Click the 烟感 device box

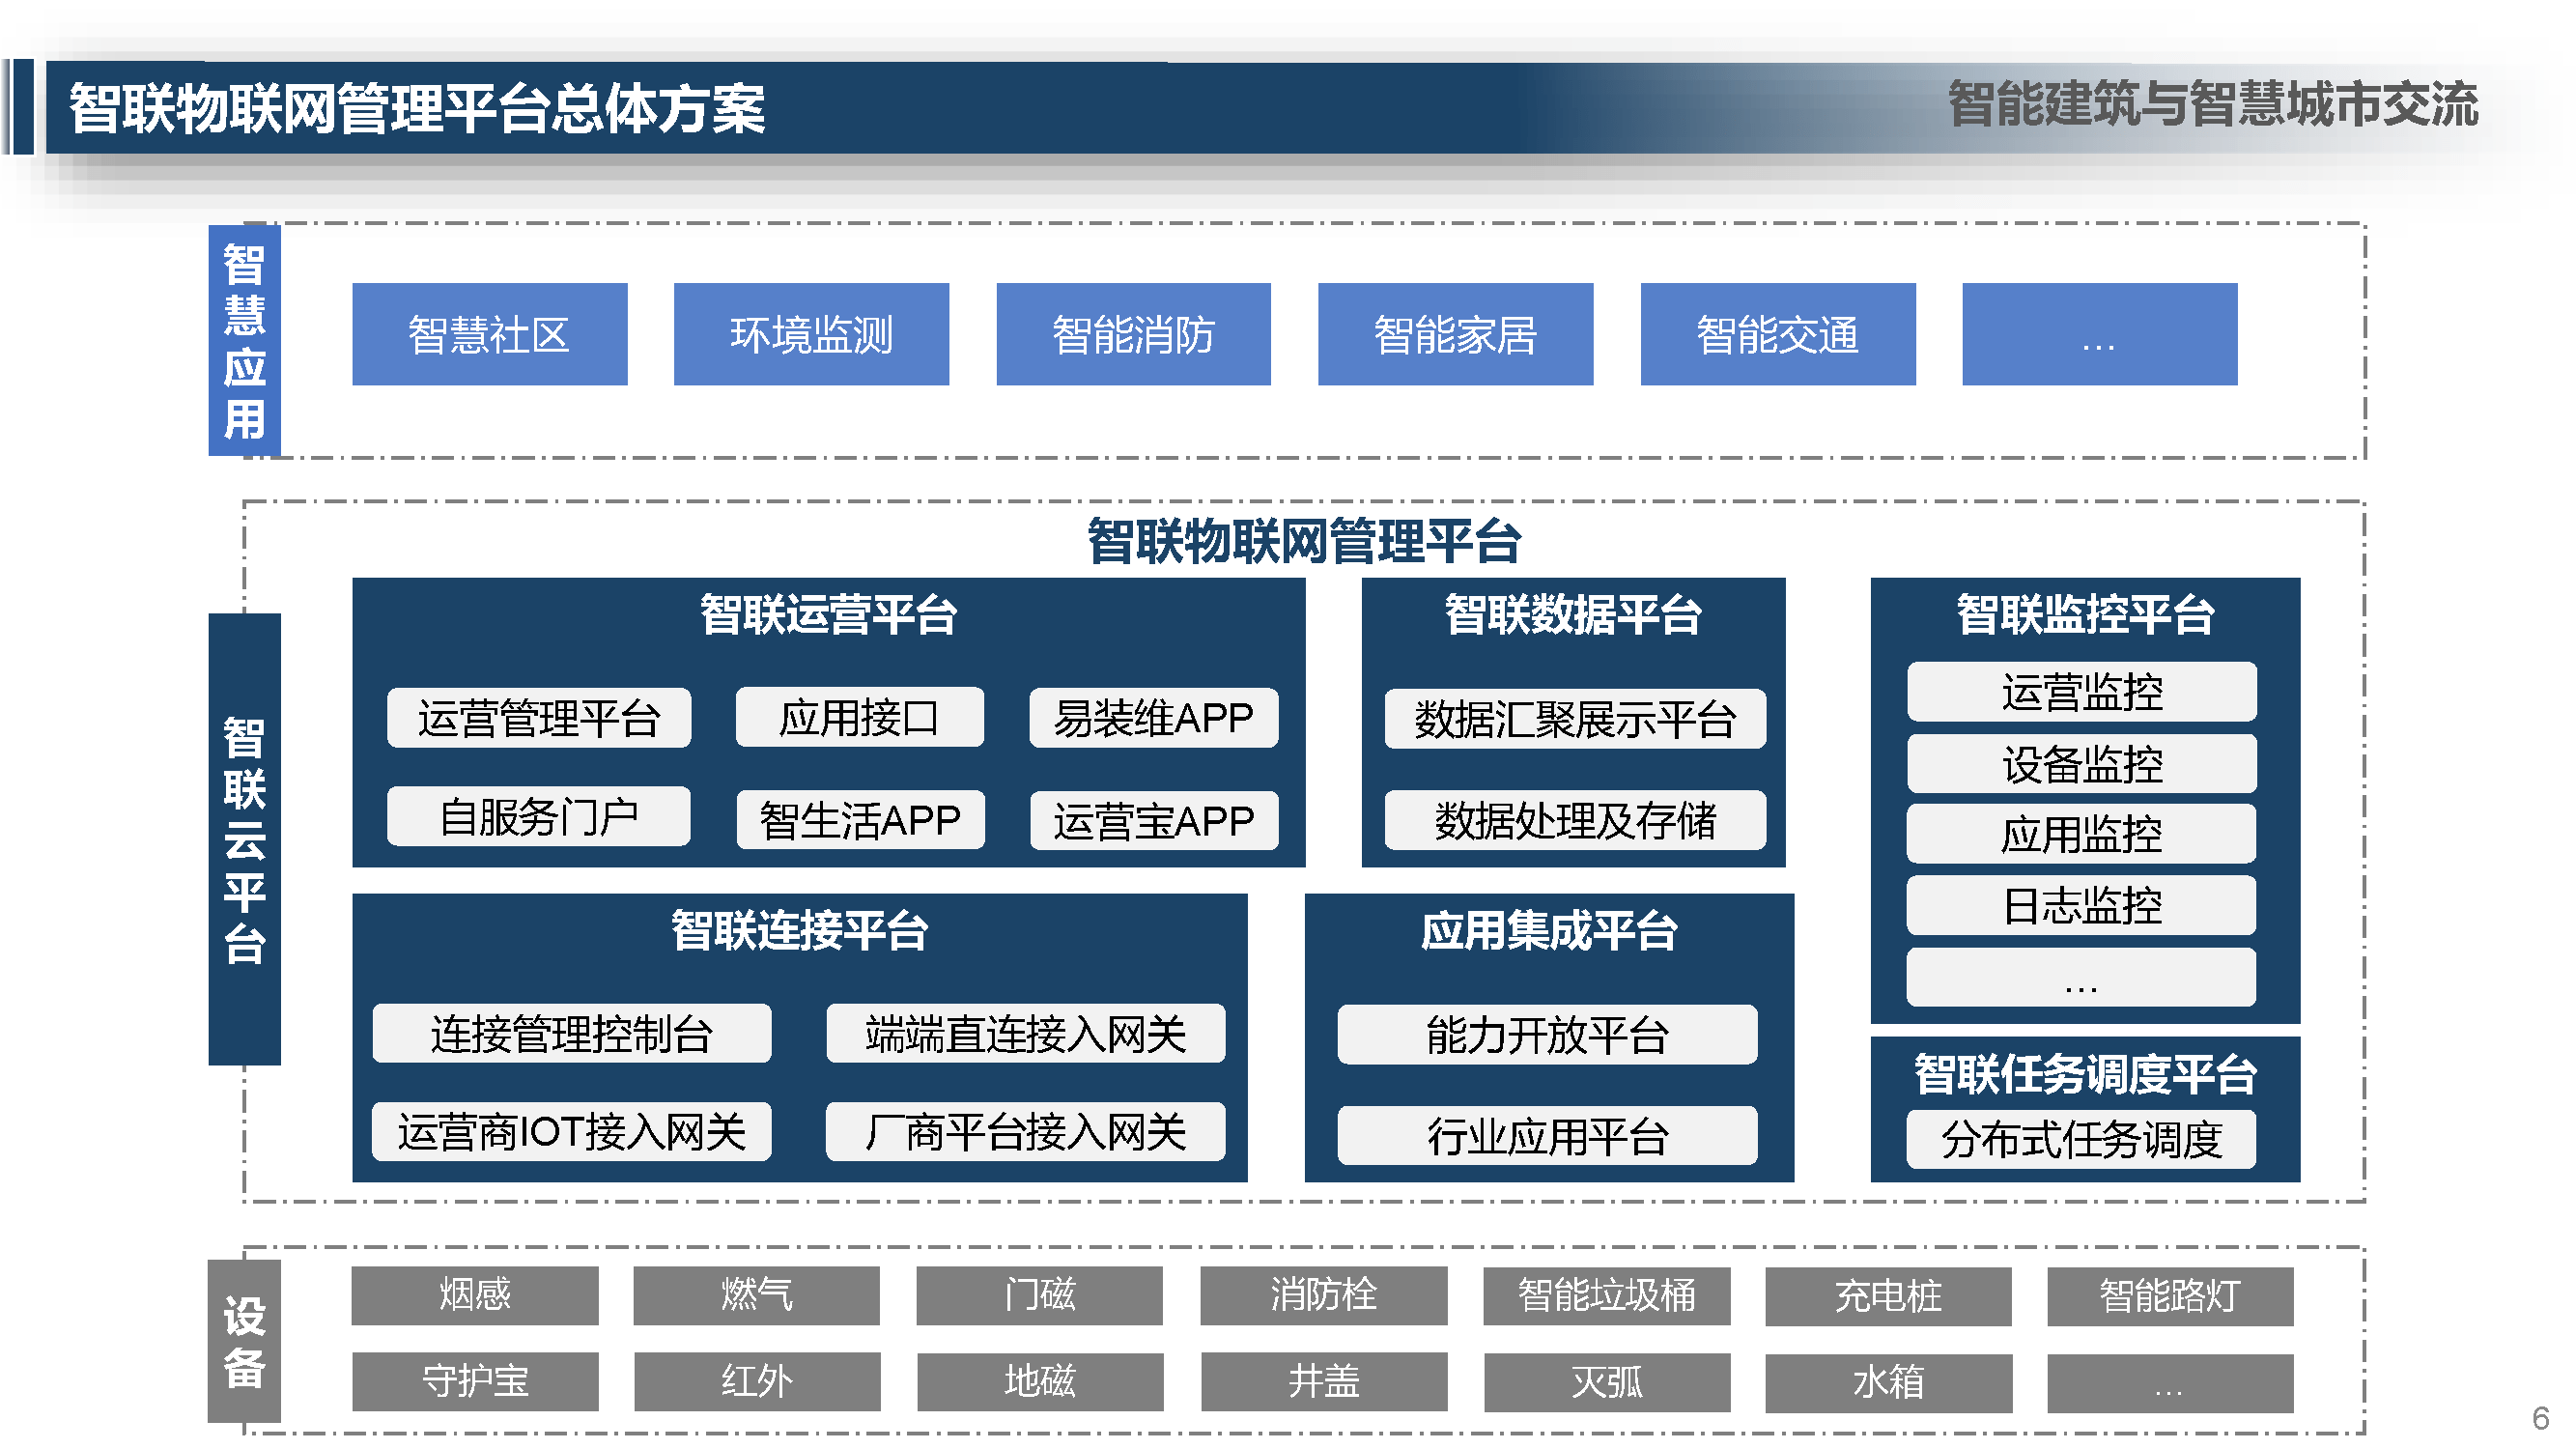(475, 1295)
